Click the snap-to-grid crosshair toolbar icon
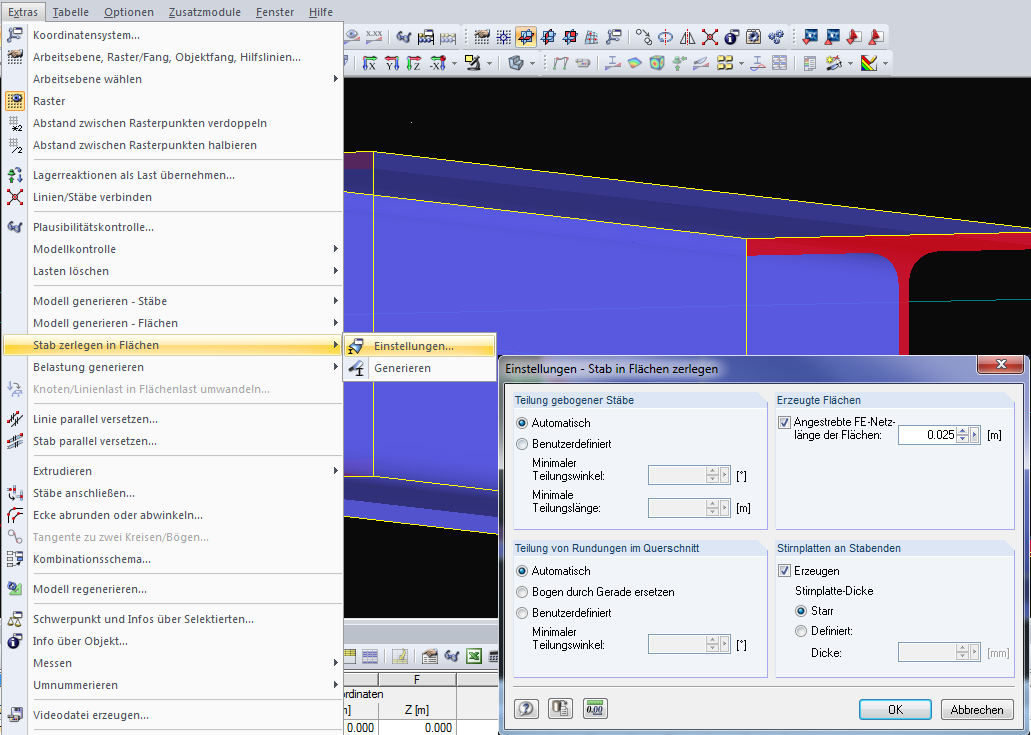This screenshot has height=735, width=1031. tap(504, 37)
